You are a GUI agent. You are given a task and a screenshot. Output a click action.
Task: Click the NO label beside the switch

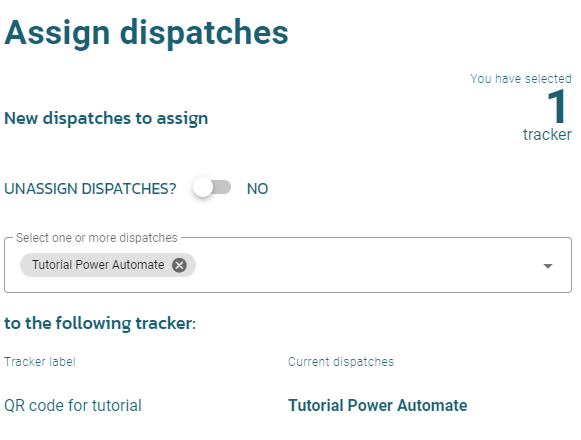(258, 189)
